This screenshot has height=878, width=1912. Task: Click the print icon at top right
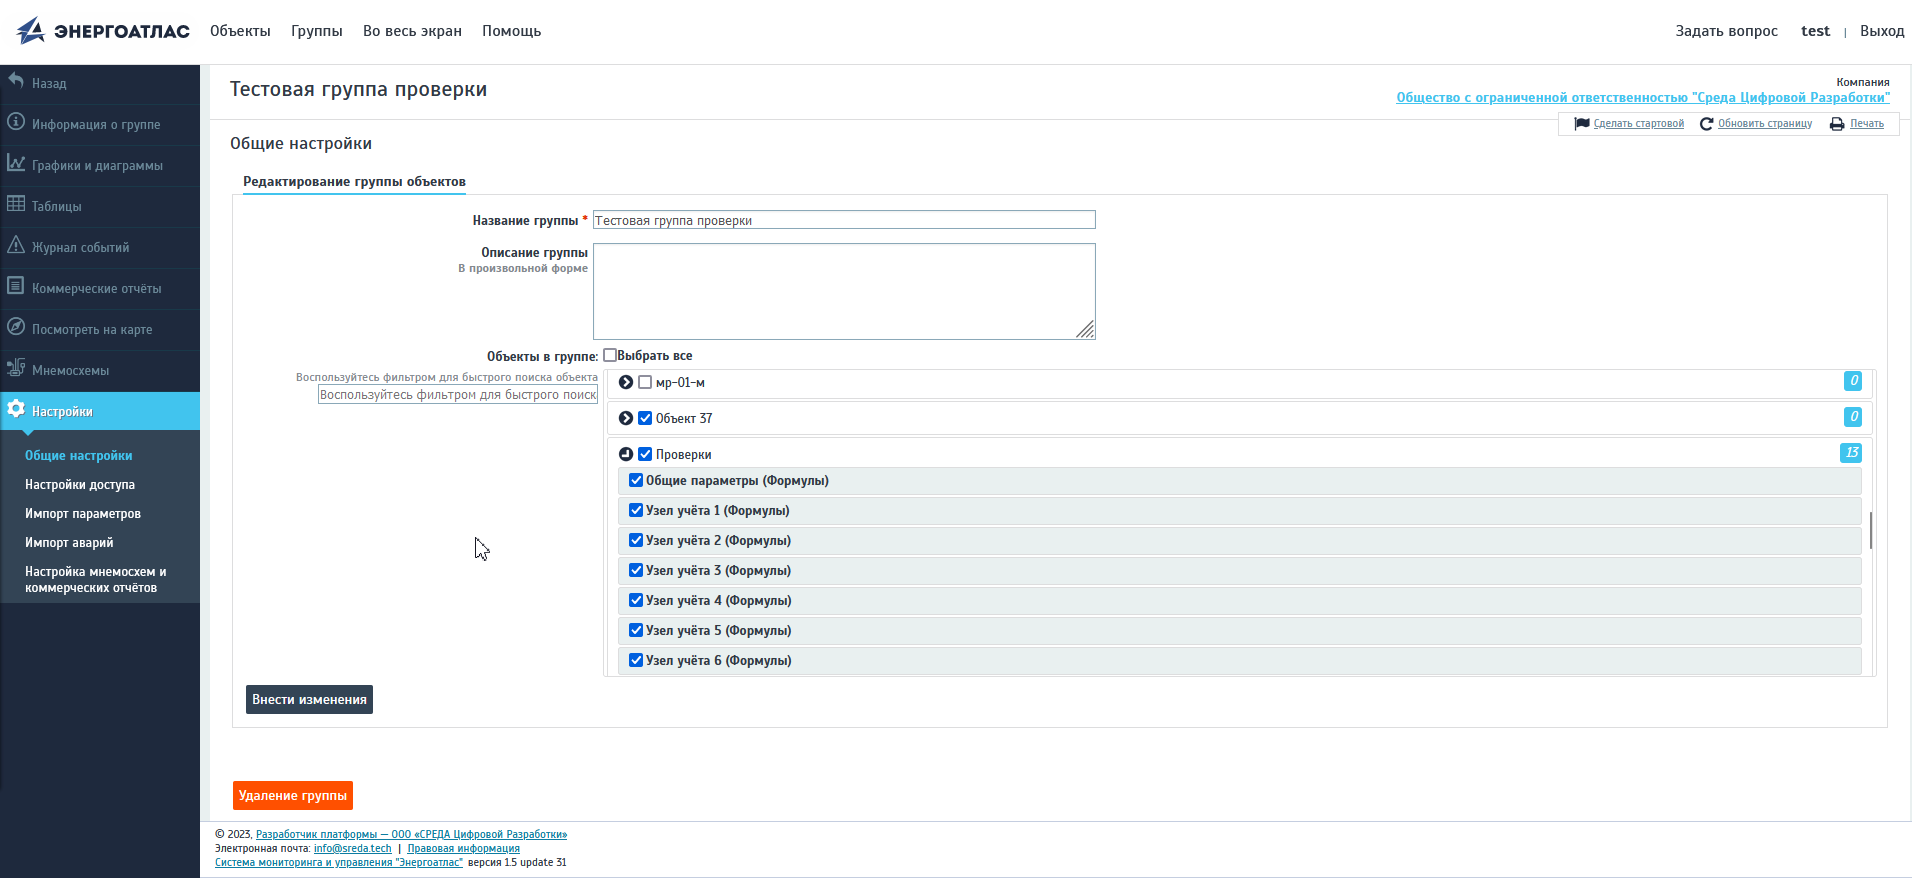tap(1837, 124)
